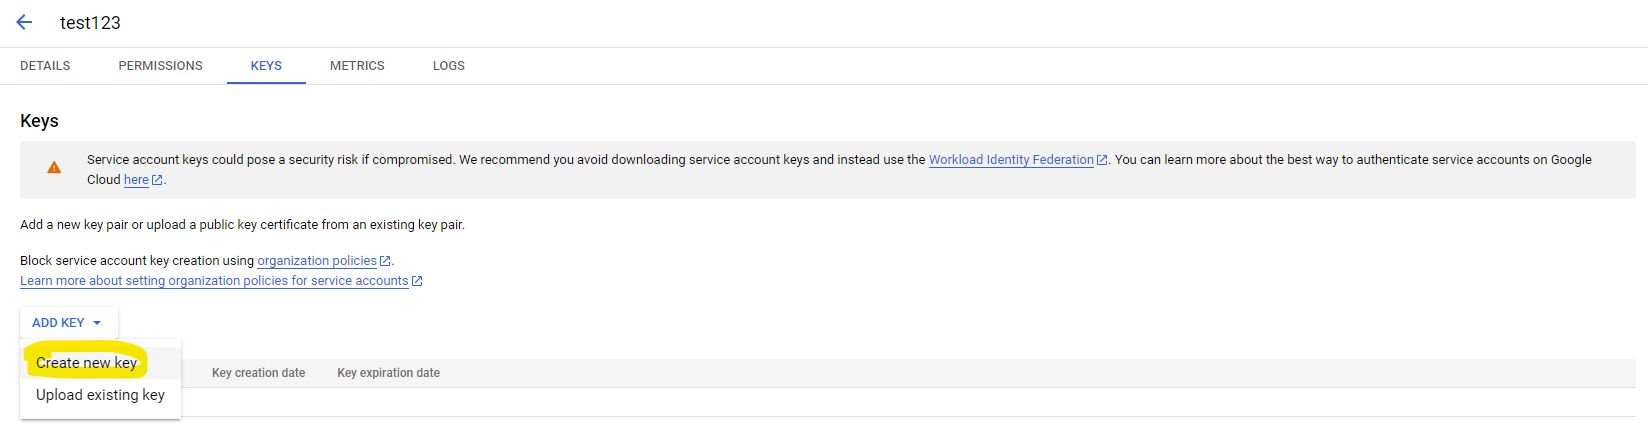
Task: Click external-link icon after 'organization policies'
Action: pyautogui.click(x=385, y=261)
